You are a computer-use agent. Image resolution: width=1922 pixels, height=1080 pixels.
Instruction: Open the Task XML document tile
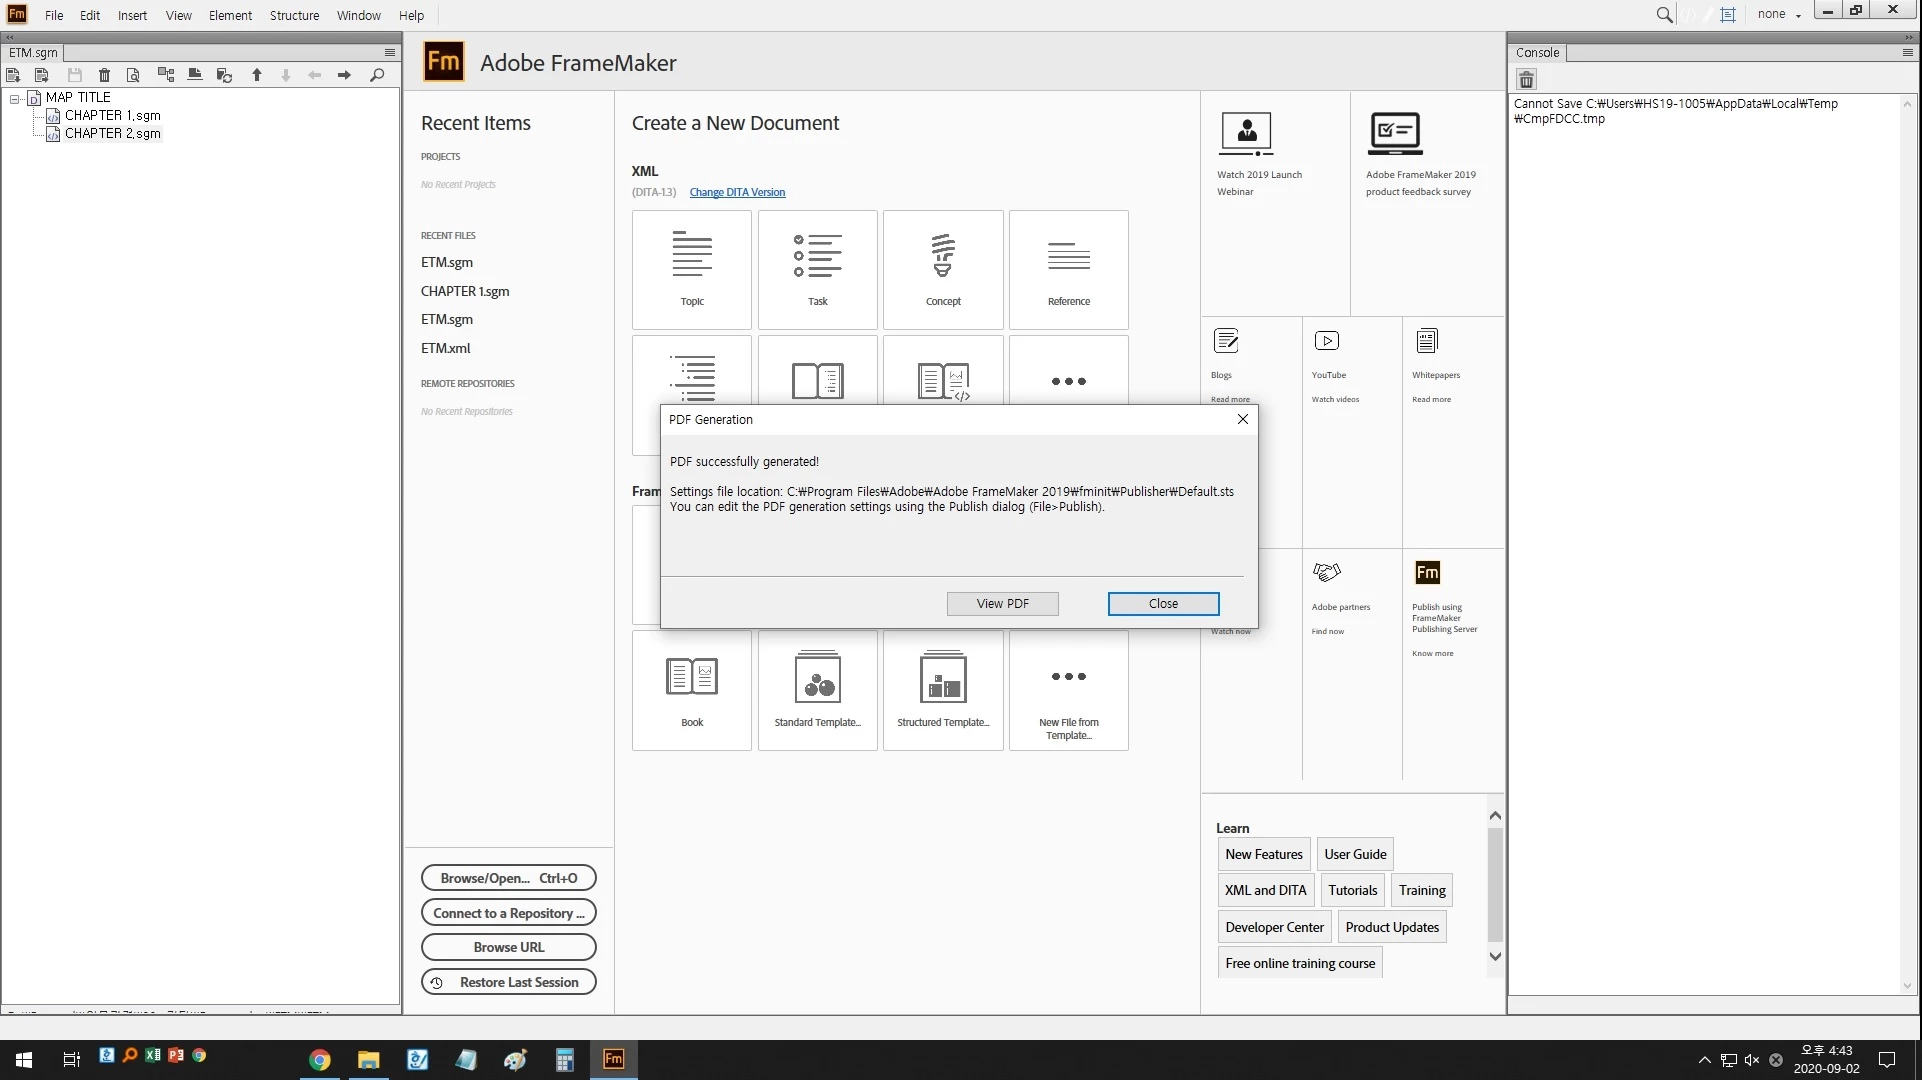tap(817, 269)
